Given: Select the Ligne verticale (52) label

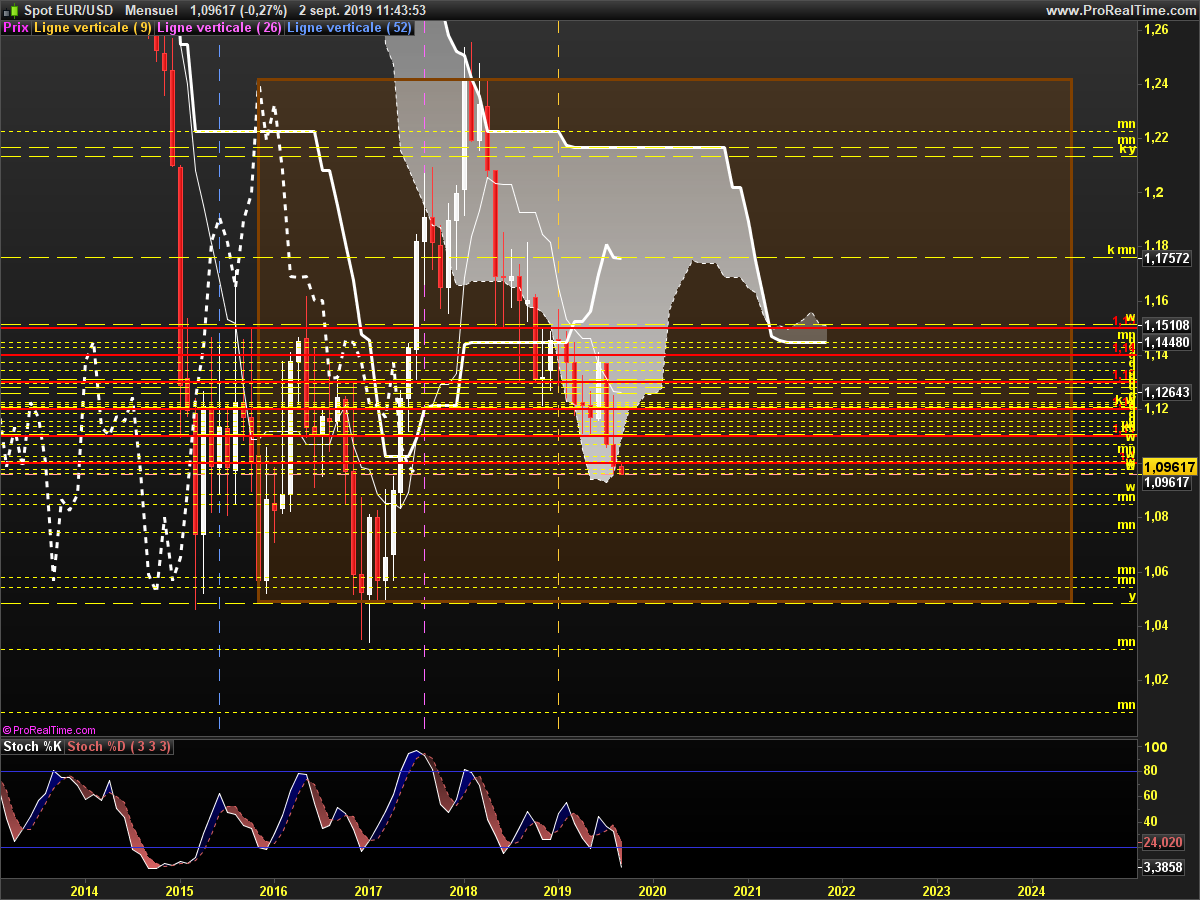Looking at the screenshot, I should pos(349,28).
